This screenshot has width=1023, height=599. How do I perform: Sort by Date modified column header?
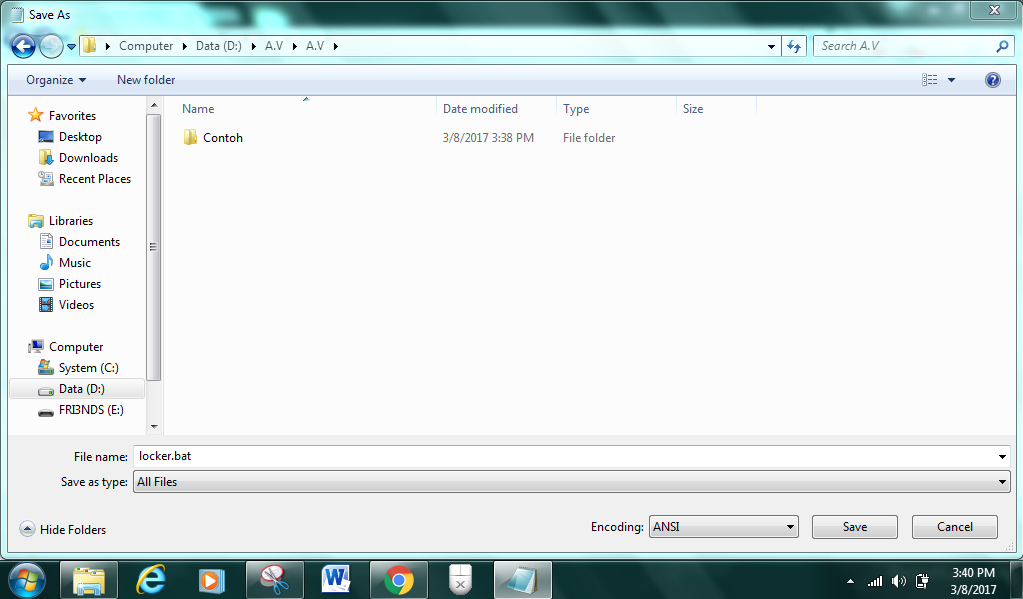[480, 109]
